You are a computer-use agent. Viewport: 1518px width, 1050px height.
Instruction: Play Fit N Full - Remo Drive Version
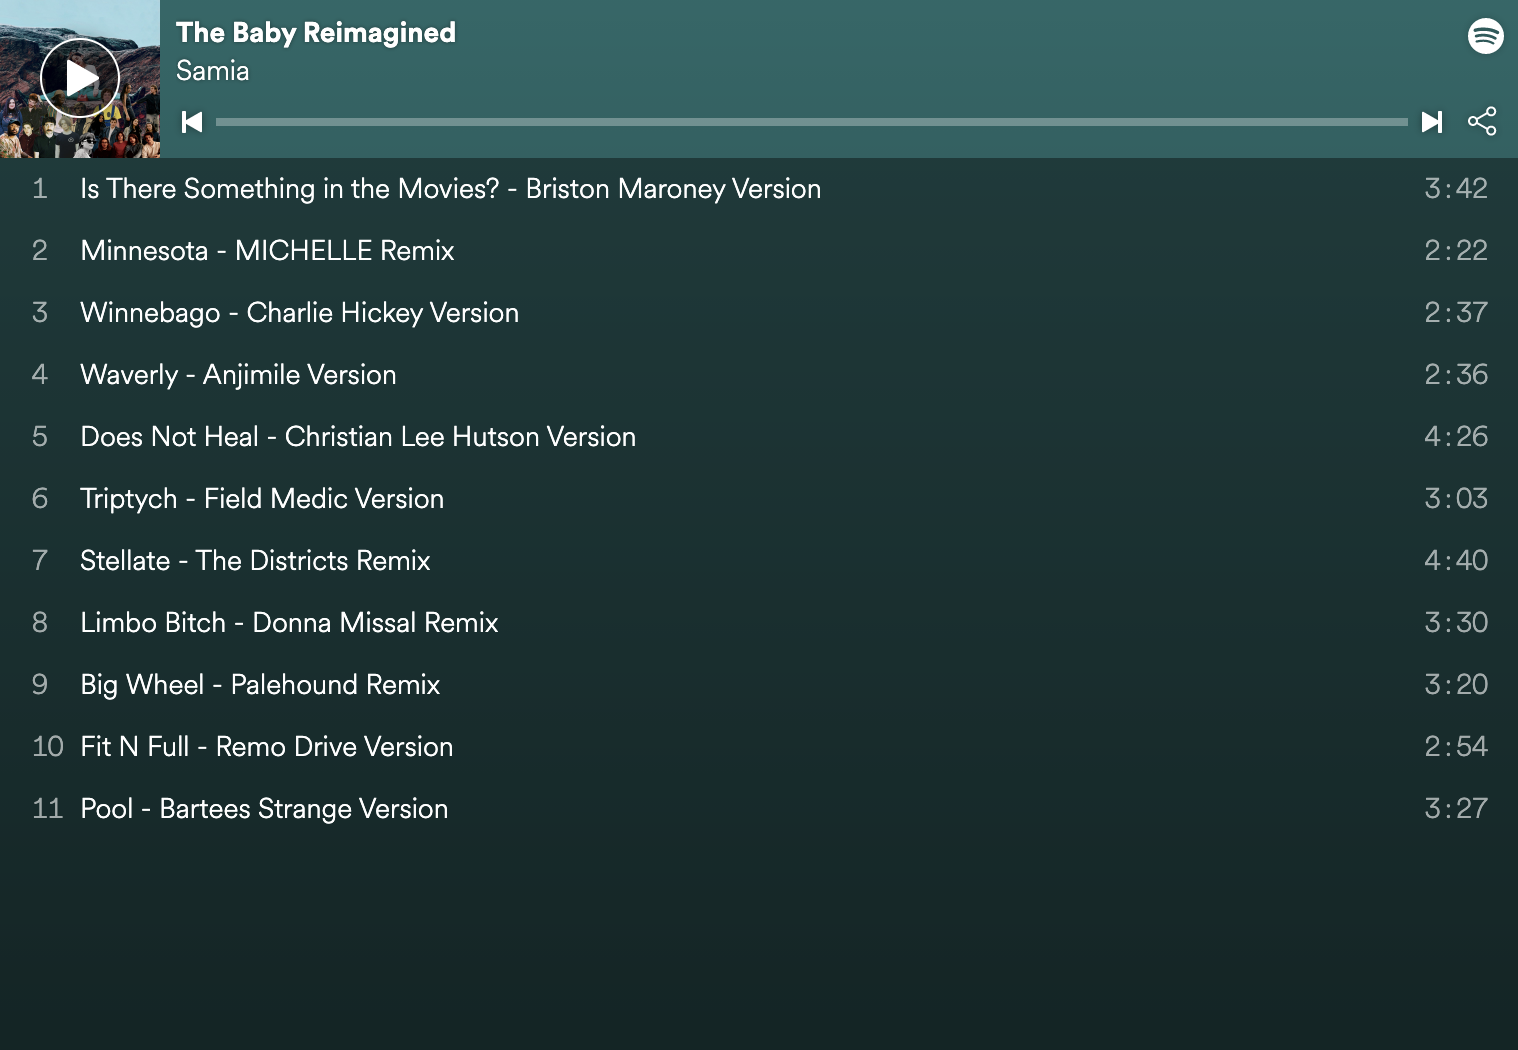(x=759, y=747)
